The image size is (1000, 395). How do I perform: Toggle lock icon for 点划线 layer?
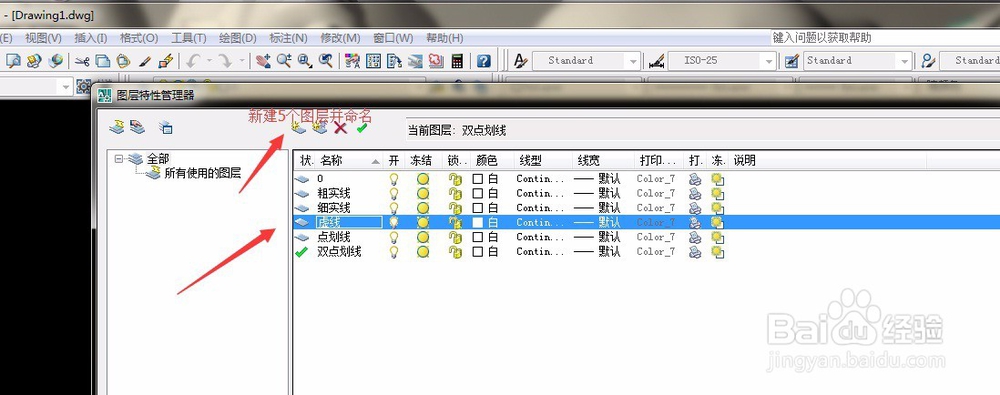coord(455,237)
